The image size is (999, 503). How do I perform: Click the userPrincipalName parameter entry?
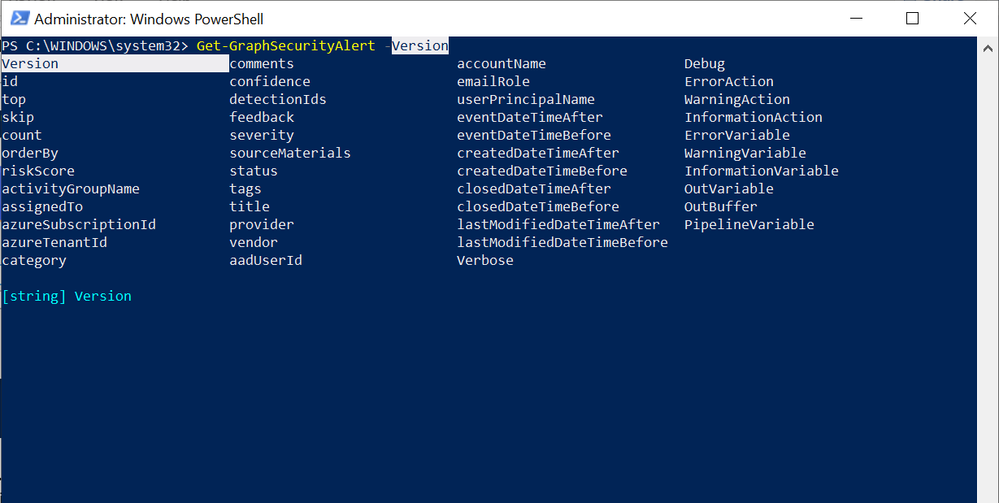pos(525,99)
